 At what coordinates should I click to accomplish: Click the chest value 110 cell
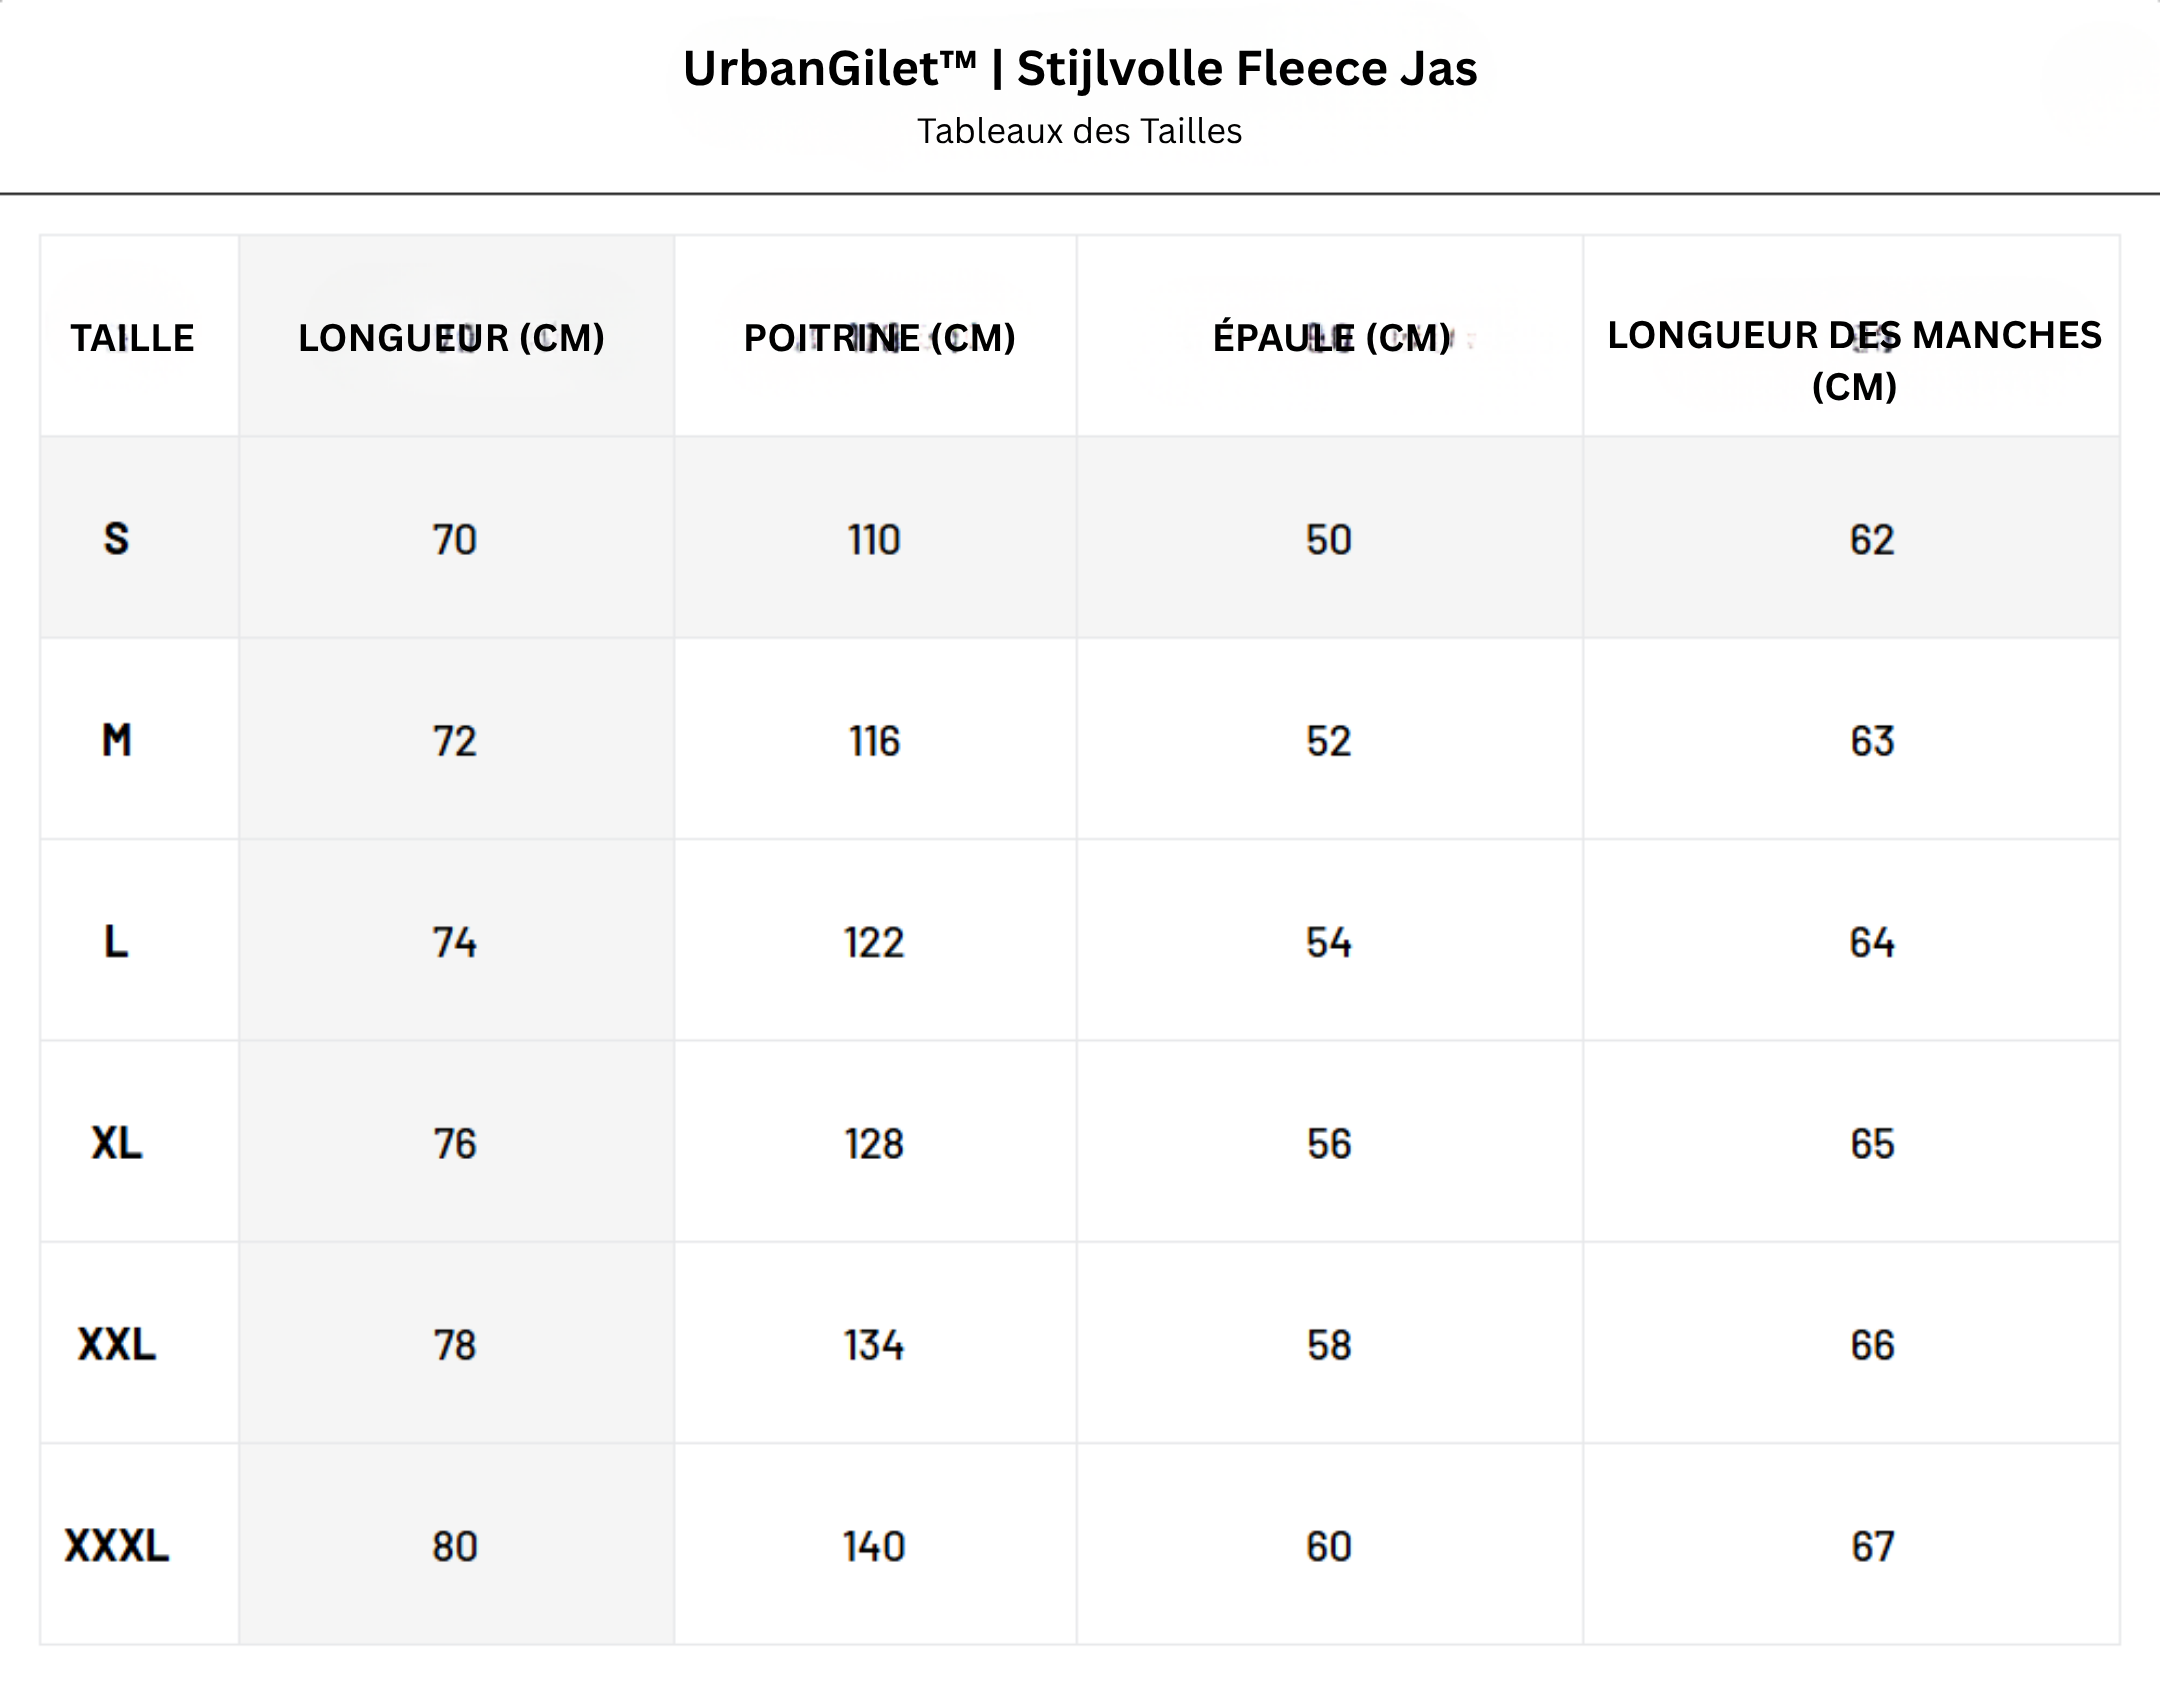click(x=874, y=540)
